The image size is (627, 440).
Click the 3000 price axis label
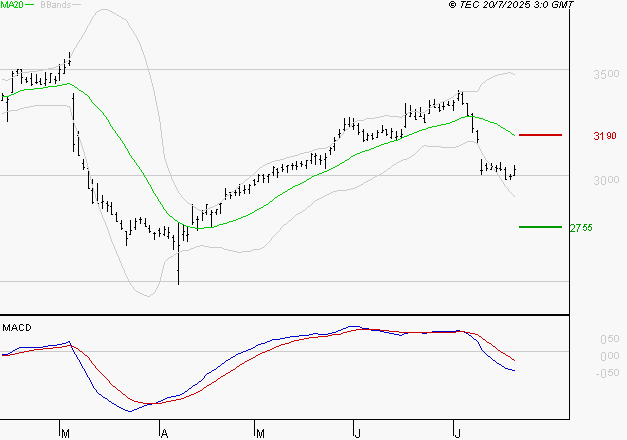click(x=606, y=180)
